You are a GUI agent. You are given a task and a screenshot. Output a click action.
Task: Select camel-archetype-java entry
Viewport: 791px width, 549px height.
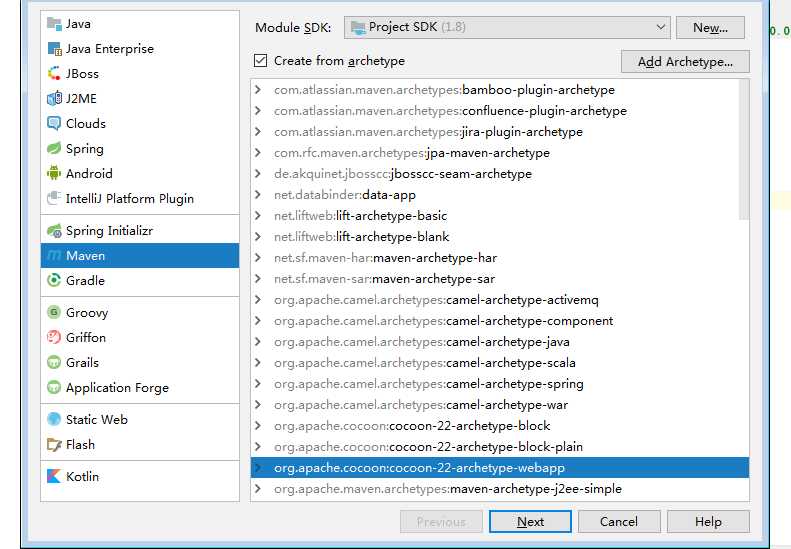point(499,342)
